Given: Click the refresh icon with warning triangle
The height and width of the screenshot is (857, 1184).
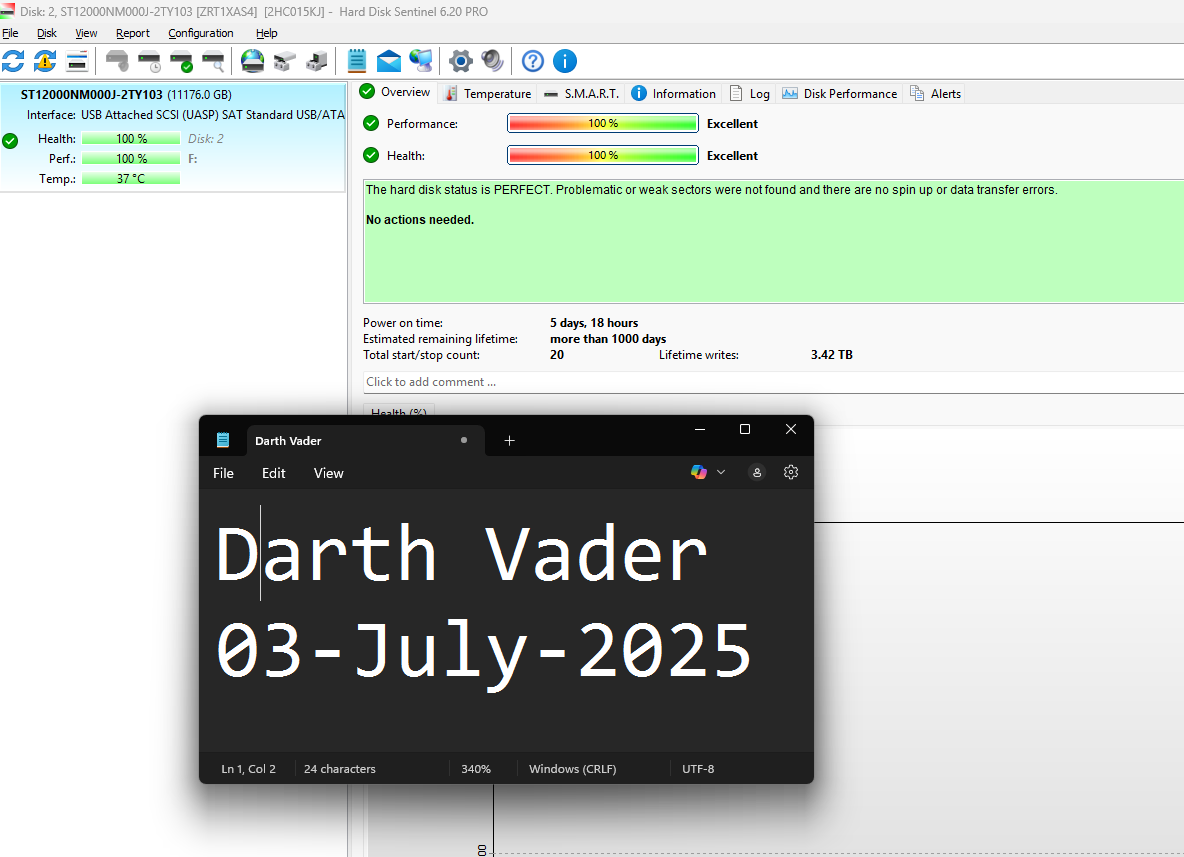Looking at the screenshot, I should tap(45, 61).
